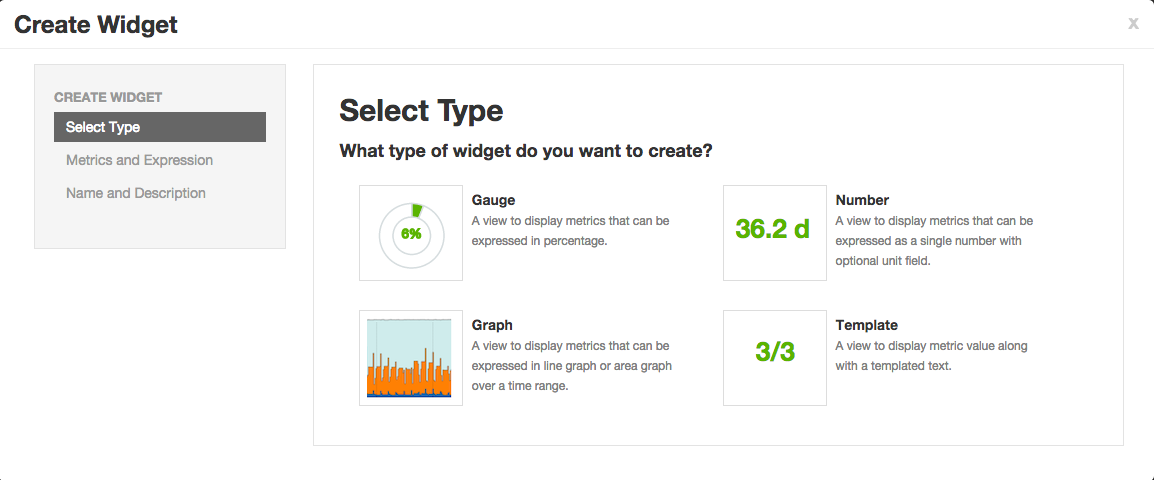Click the Gauge percentage description text
Image resolution: width=1154 pixels, height=480 pixels.
[570, 230]
